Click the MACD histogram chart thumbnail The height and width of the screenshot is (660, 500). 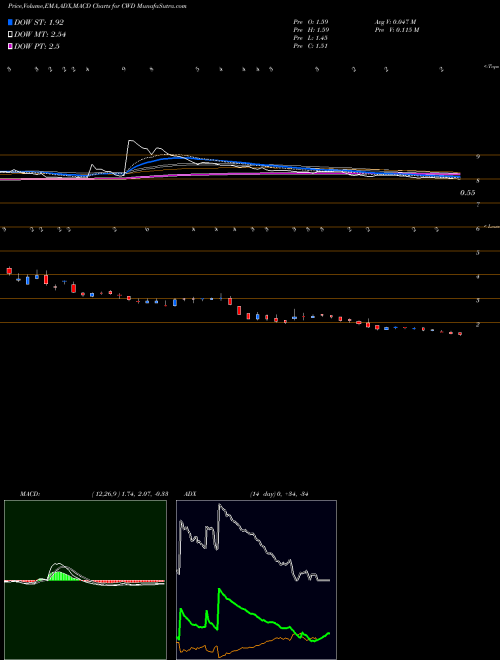(85, 580)
